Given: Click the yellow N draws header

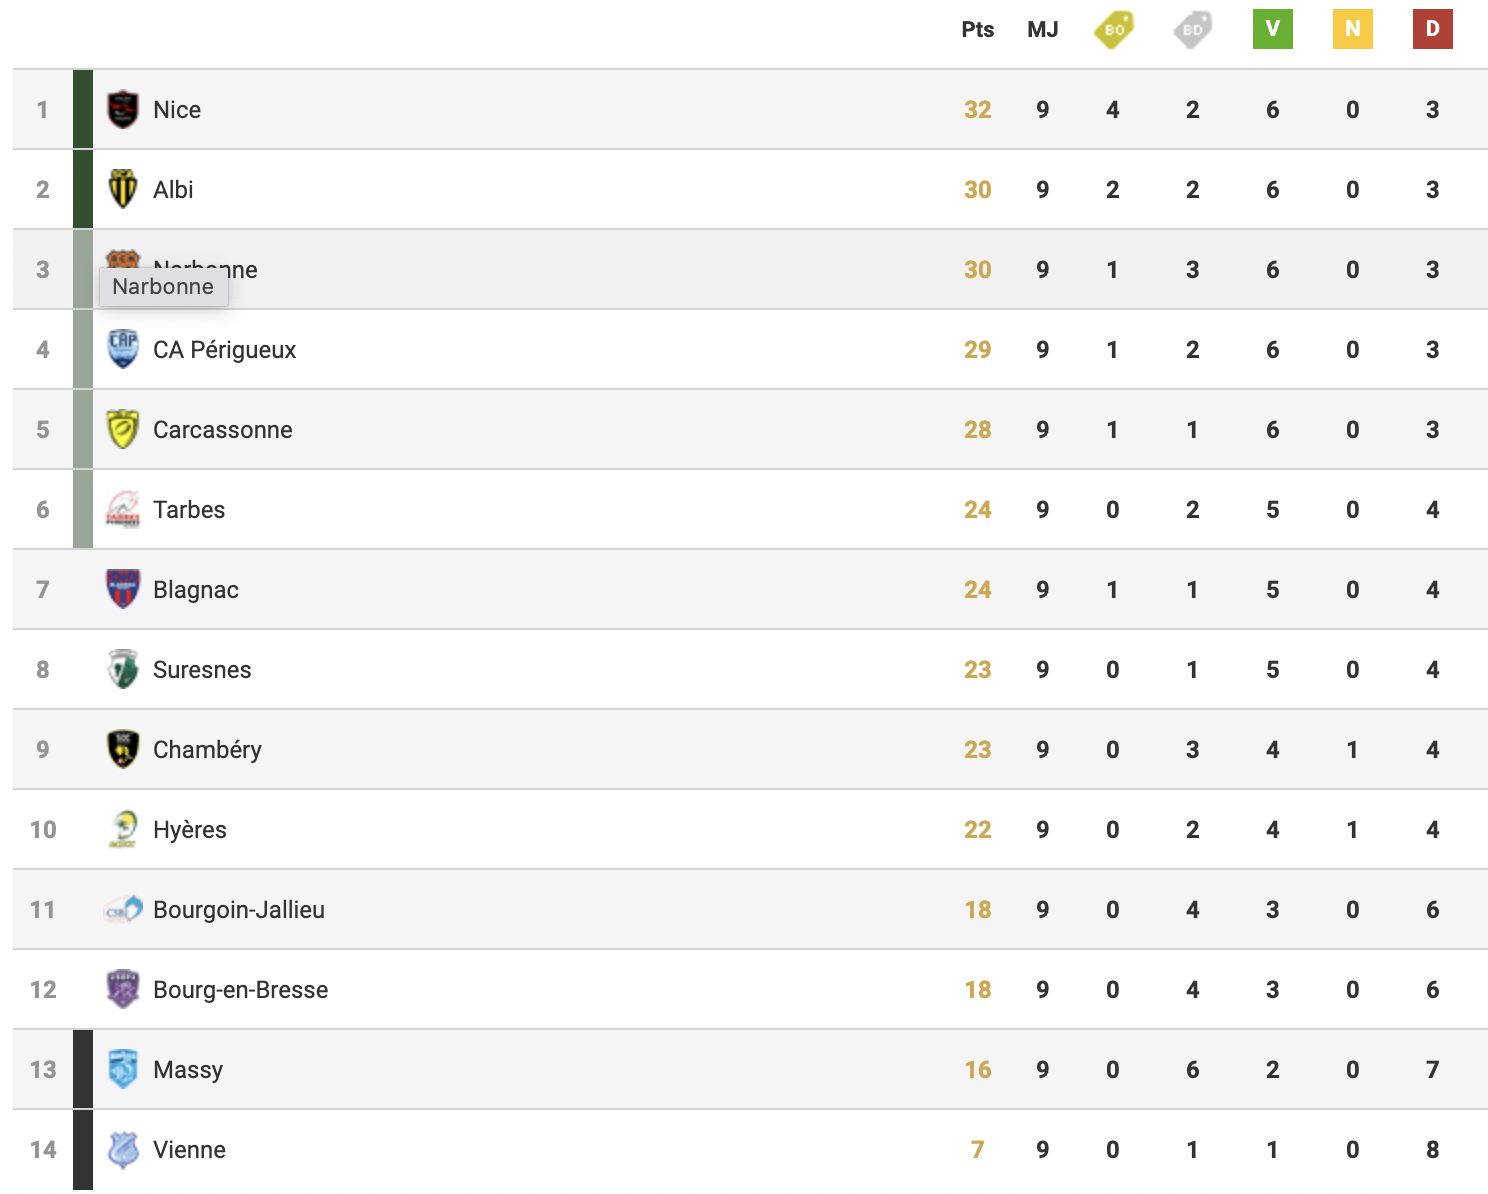Looking at the screenshot, I should (1353, 29).
